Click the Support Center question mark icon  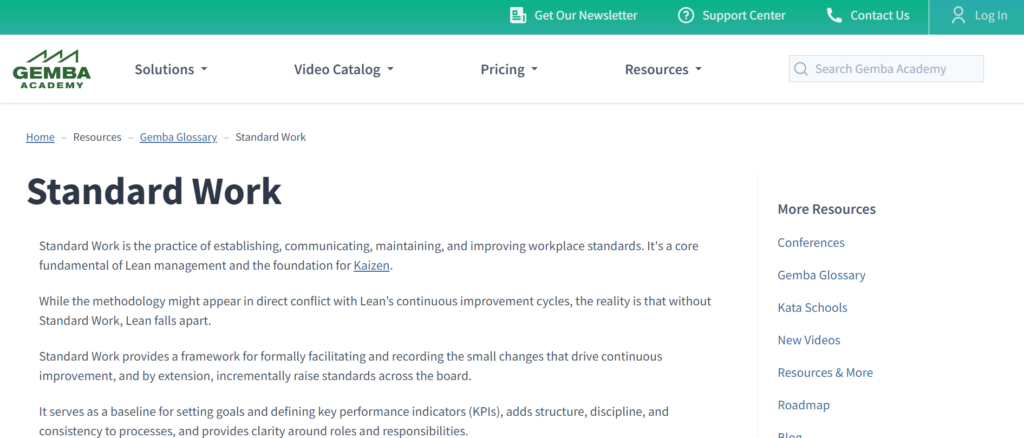point(686,15)
